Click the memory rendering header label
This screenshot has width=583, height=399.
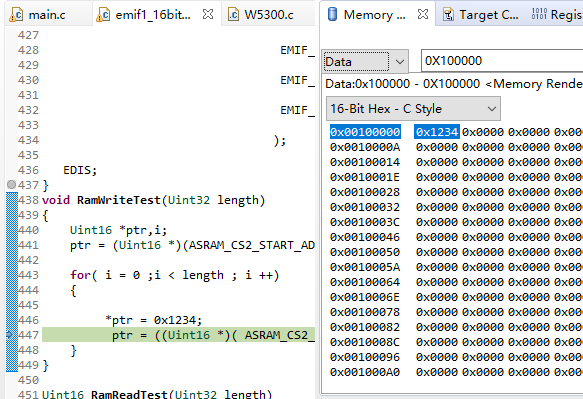tap(454, 84)
